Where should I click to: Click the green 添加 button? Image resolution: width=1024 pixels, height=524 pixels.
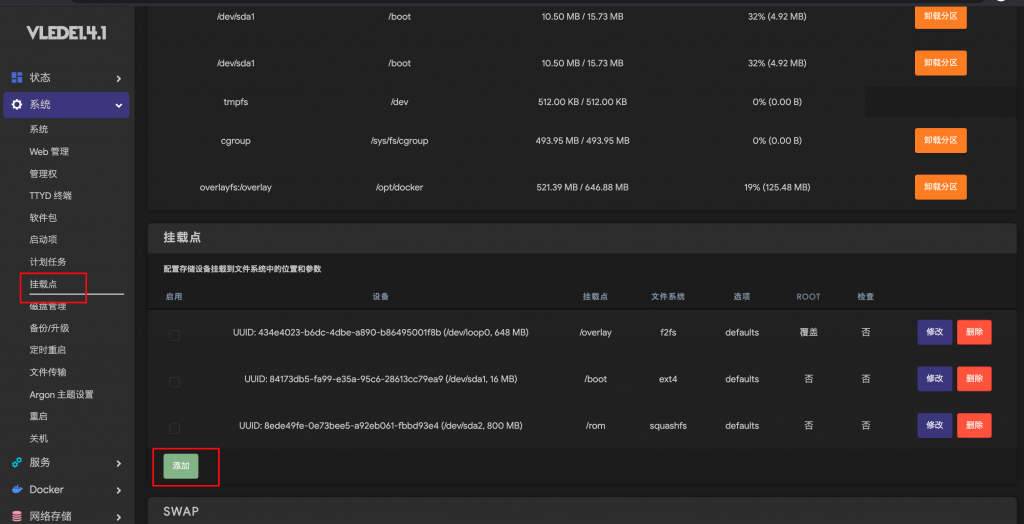(182, 466)
